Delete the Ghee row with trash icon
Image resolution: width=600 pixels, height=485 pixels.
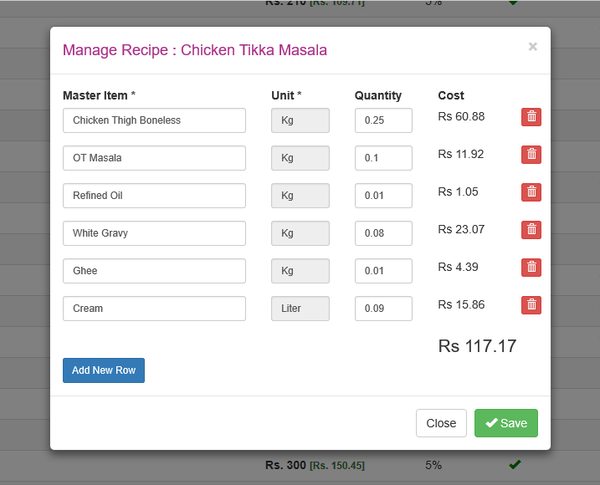pyautogui.click(x=531, y=267)
